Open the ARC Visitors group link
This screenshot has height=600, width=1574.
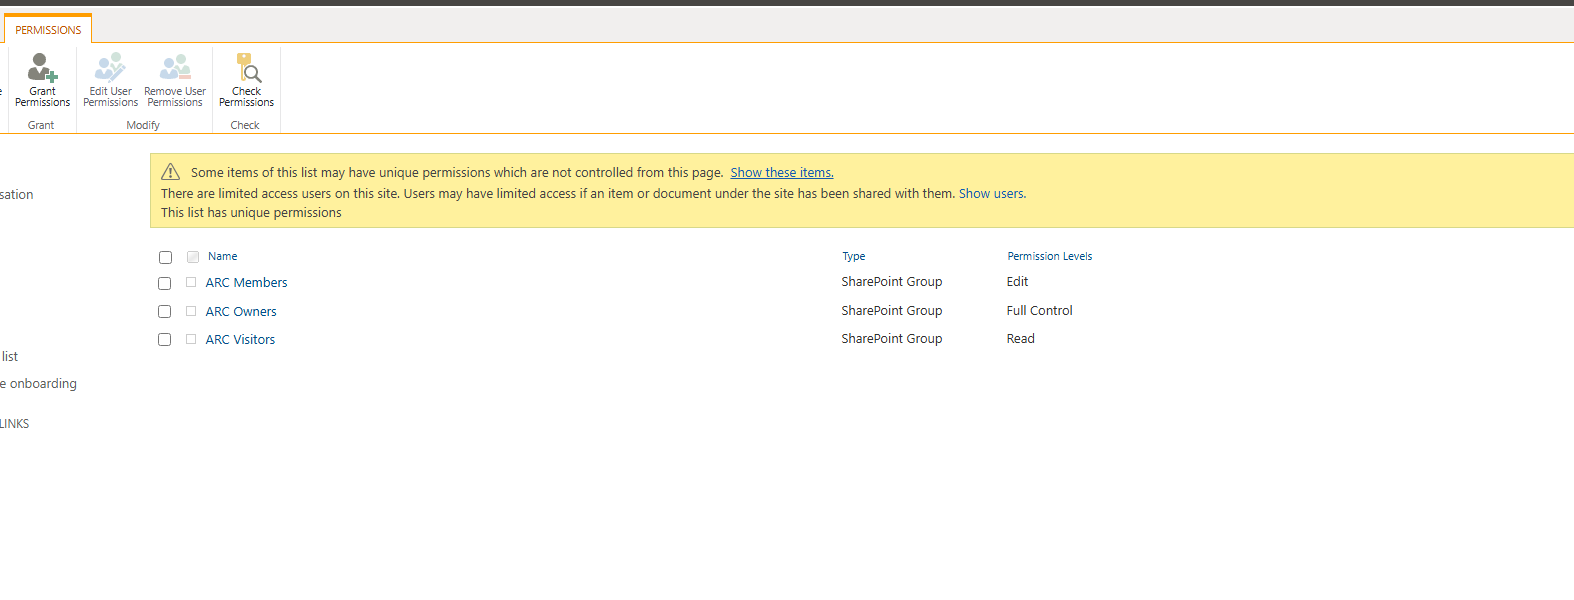[240, 340]
